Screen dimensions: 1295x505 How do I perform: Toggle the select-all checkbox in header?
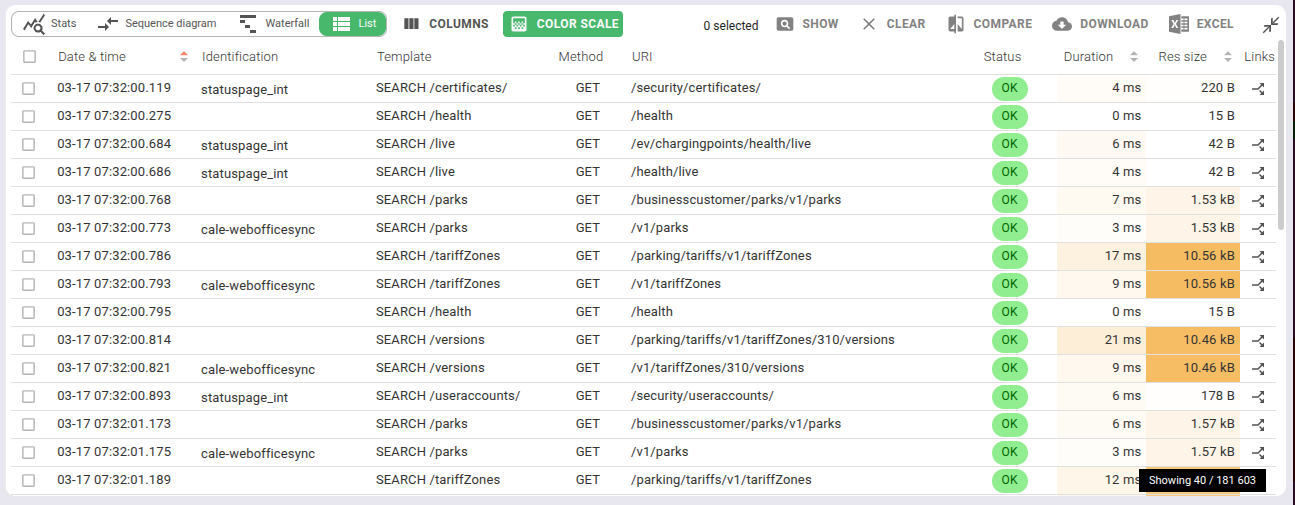coord(29,58)
